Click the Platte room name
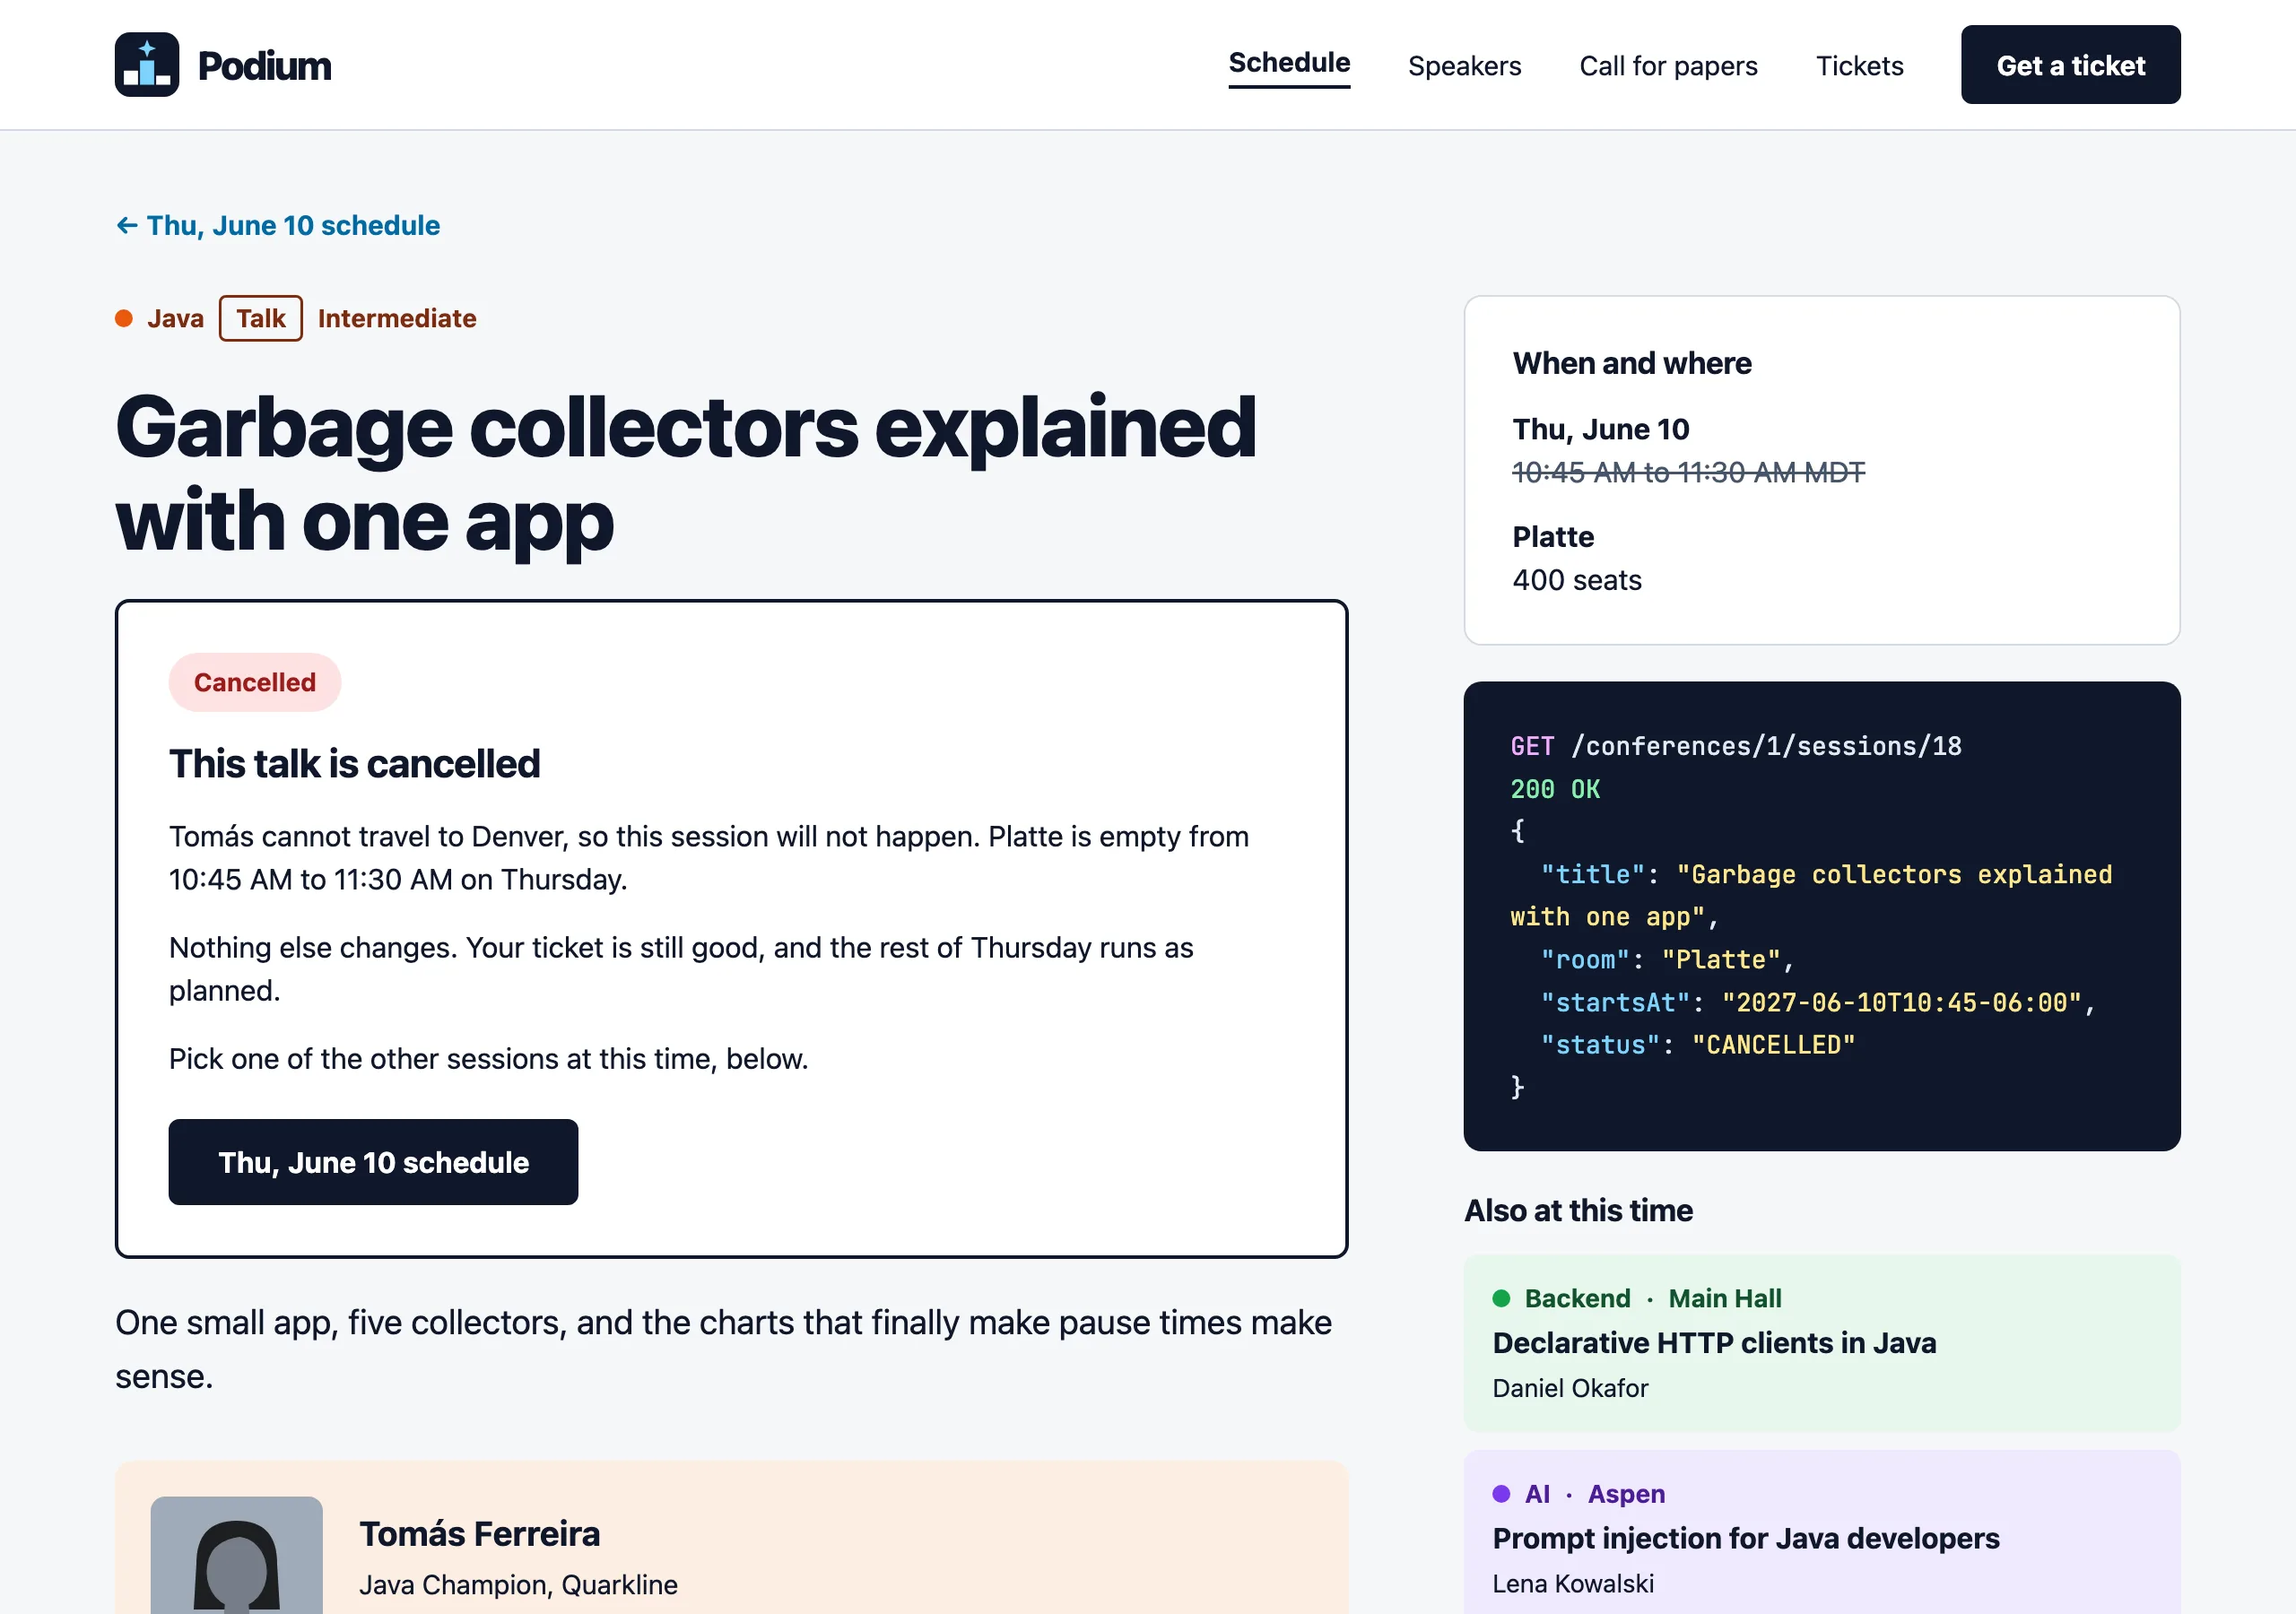This screenshot has width=2296, height=1614. [x=1553, y=537]
